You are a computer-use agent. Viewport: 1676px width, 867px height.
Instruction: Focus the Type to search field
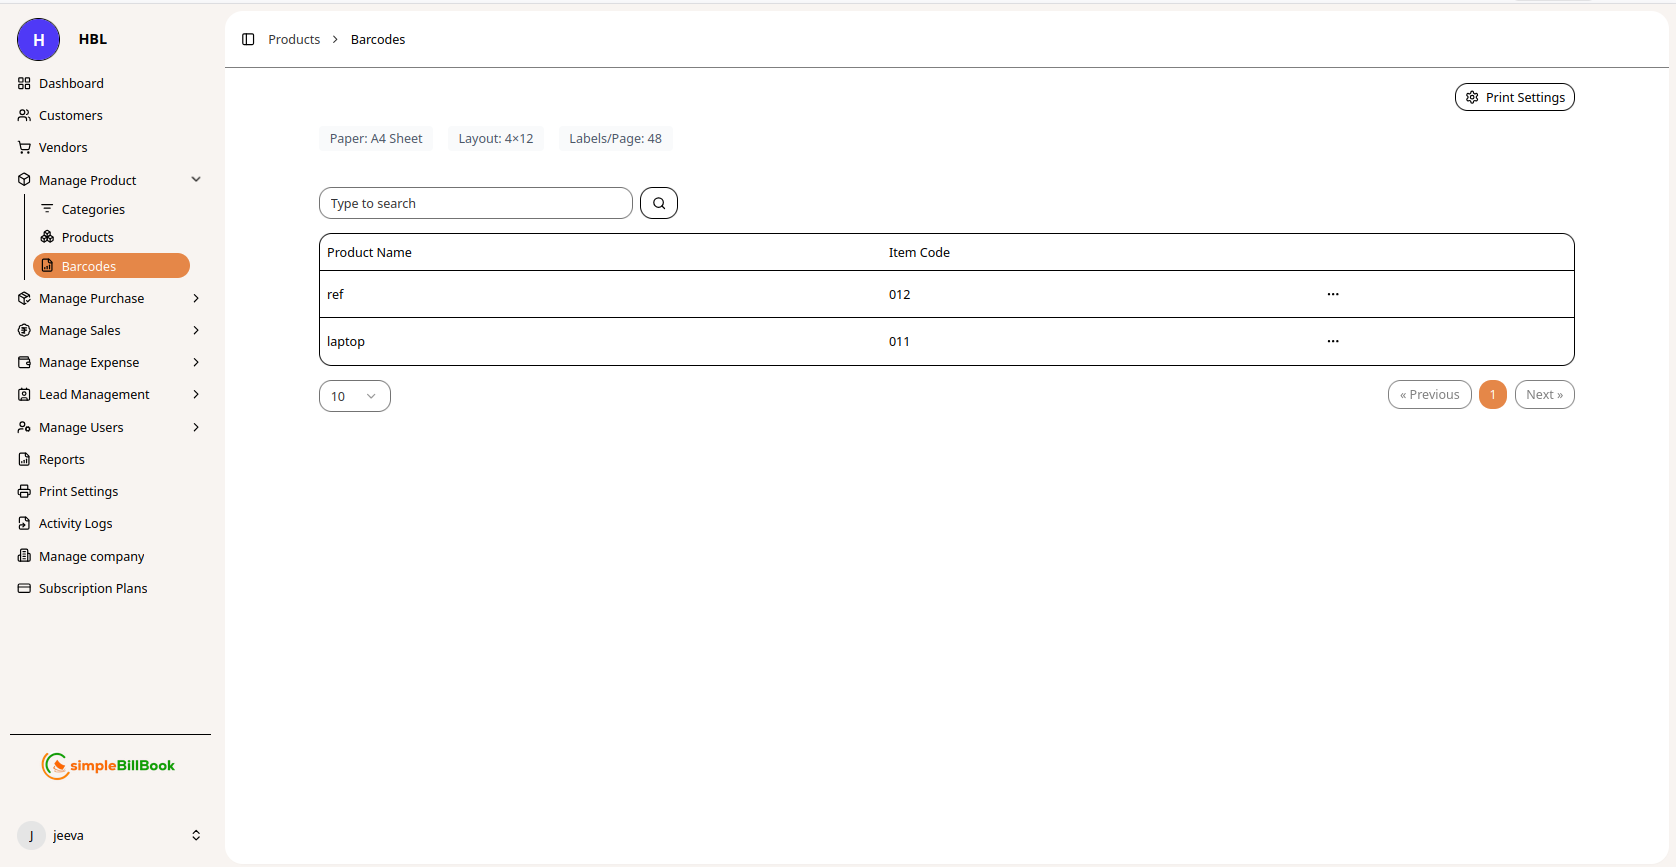coord(475,203)
